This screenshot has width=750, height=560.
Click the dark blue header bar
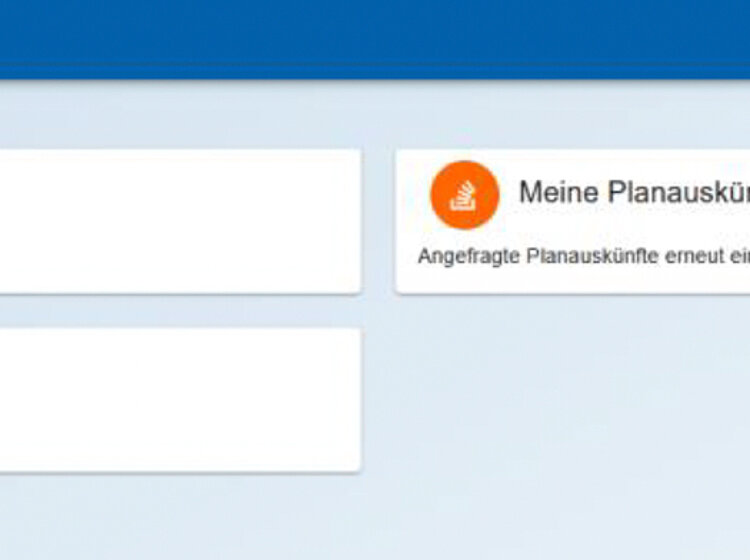(x=375, y=38)
